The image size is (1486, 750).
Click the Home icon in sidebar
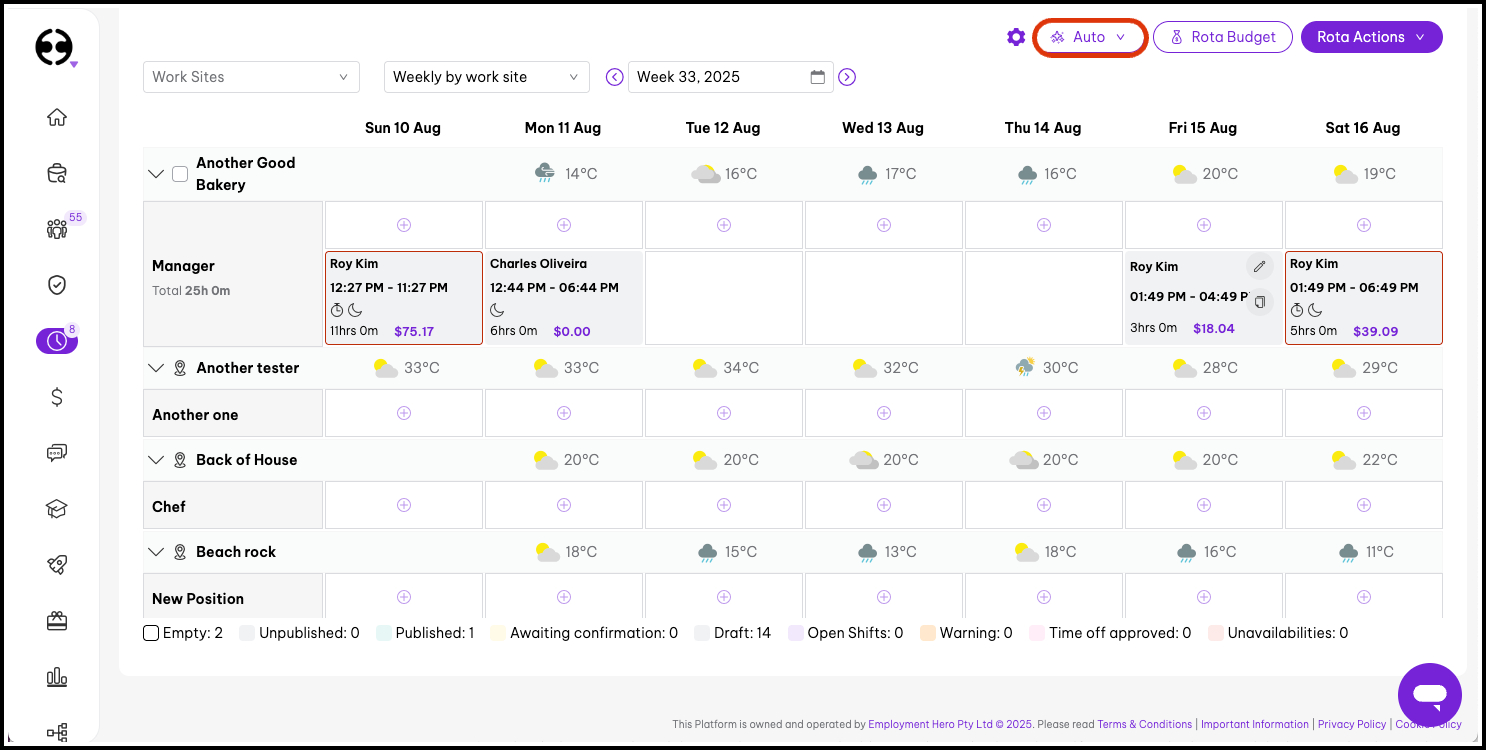click(x=57, y=117)
